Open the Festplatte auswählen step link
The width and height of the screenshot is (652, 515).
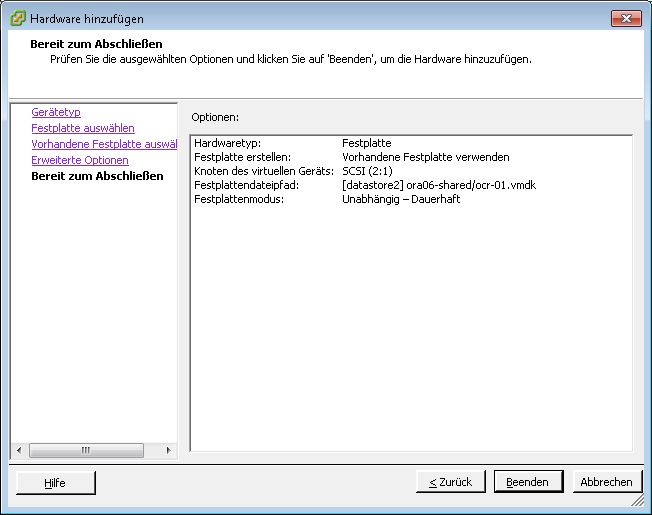[x=83, y=129]
